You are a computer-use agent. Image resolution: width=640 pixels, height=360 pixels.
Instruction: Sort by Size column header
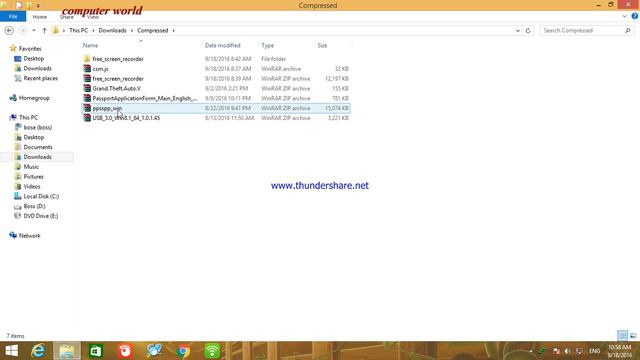click(322, 45)
